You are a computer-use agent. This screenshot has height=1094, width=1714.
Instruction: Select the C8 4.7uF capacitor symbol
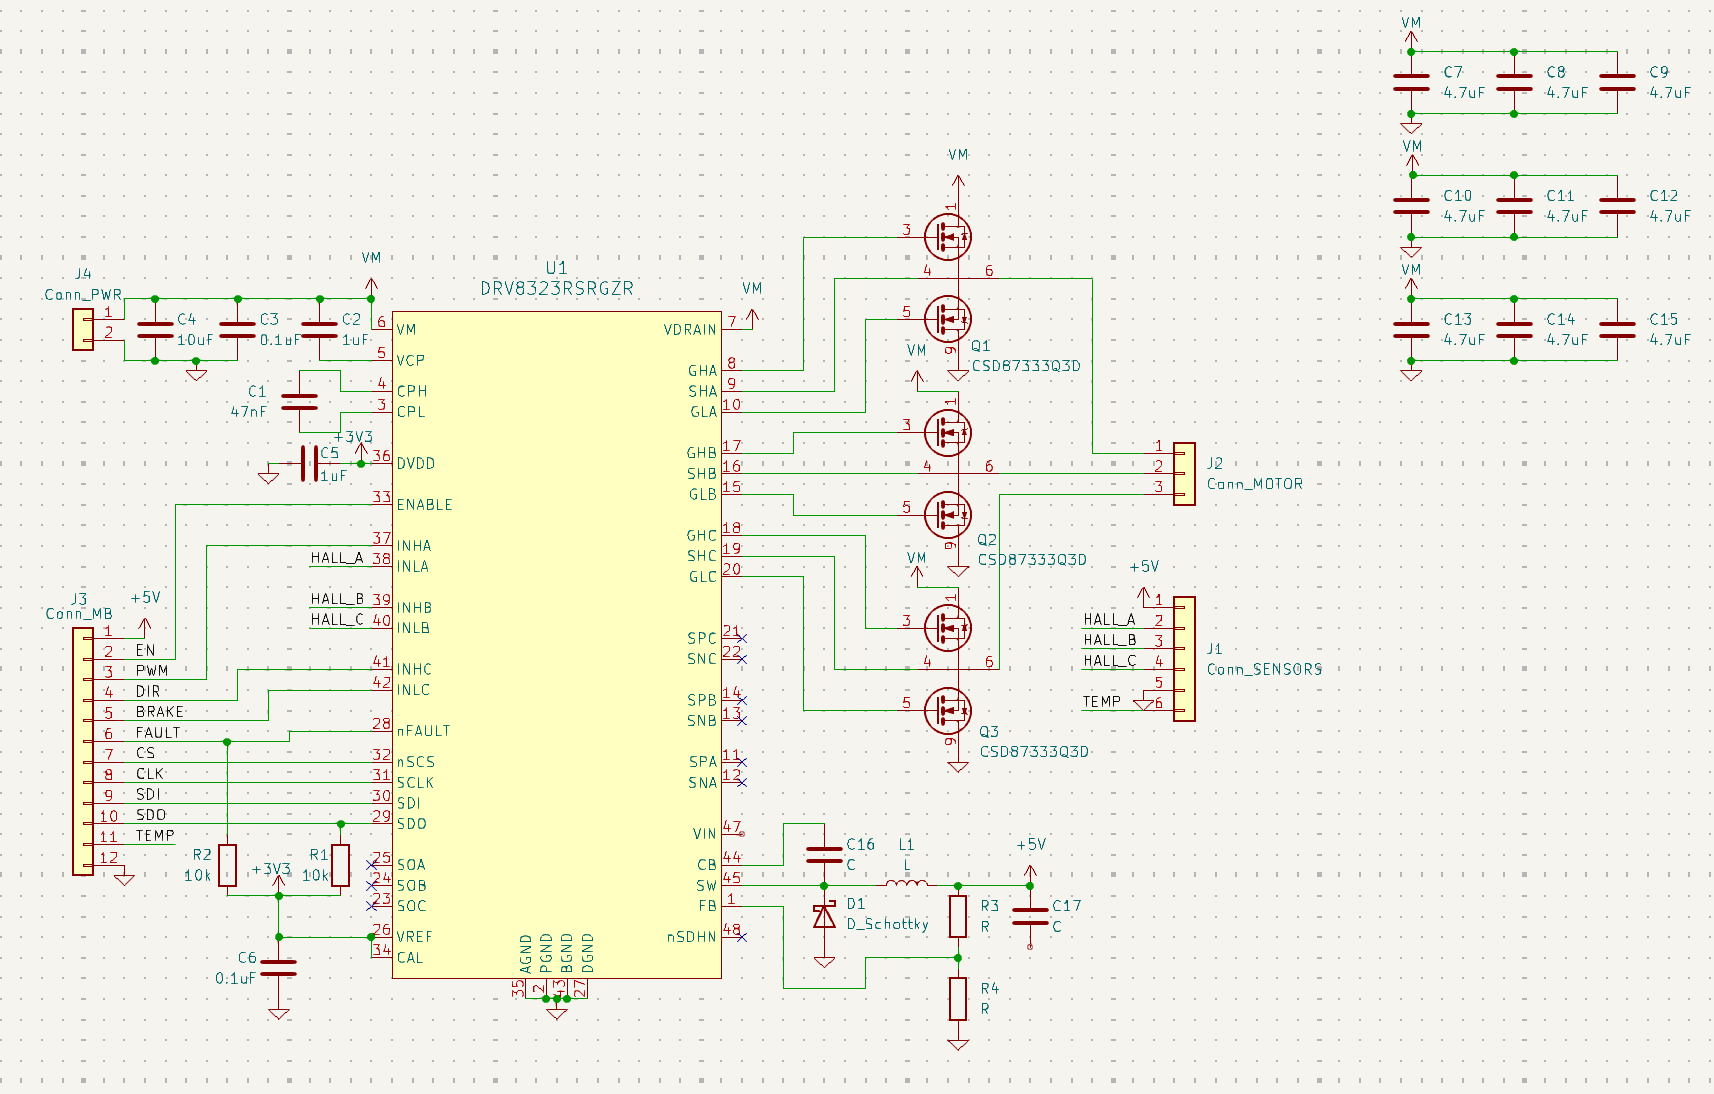(x=1514, y=82)
